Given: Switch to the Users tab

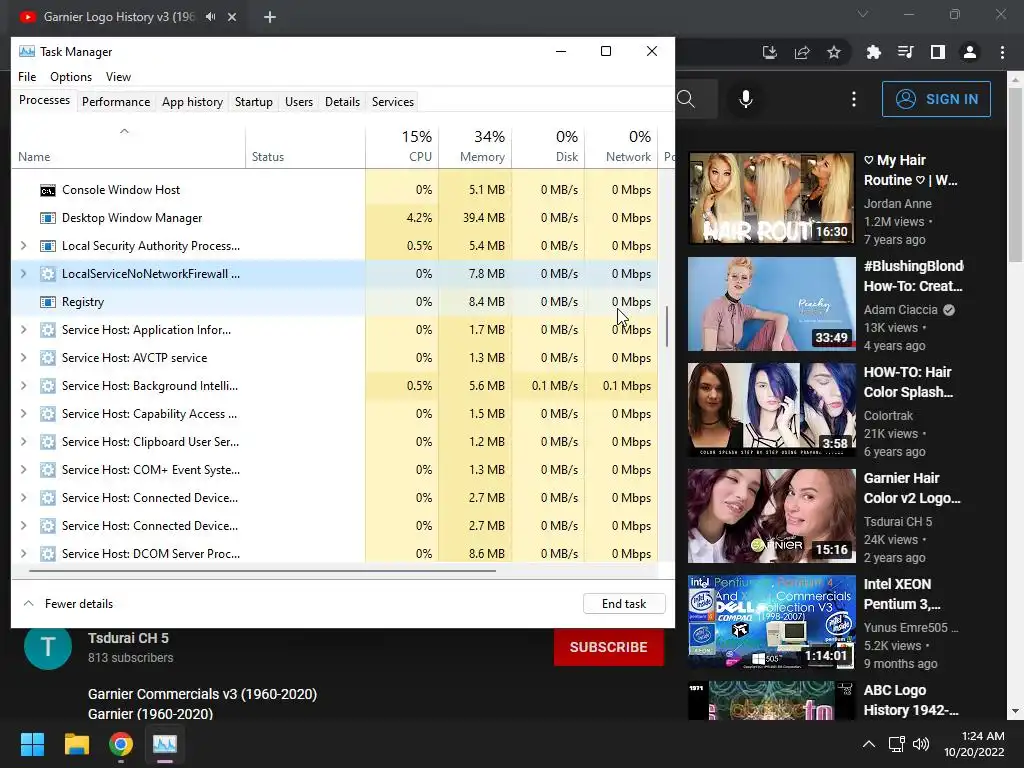Looking at the screenshot, I should coord(298,102).
